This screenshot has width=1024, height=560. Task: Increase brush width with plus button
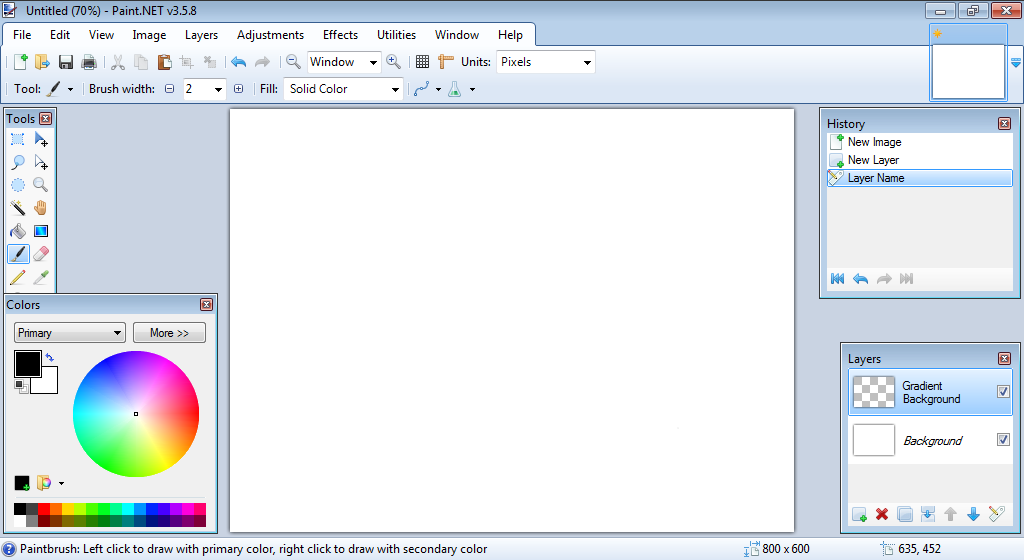coord(238,89)
